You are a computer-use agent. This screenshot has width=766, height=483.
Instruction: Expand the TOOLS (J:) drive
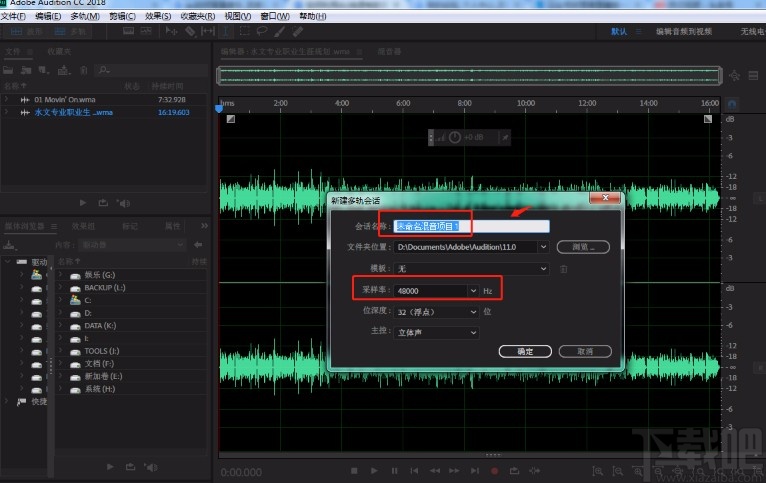[61, 351]
